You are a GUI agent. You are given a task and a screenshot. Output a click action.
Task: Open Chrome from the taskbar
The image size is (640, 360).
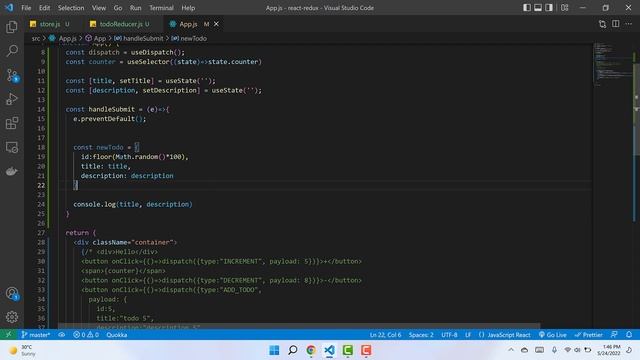311,350
